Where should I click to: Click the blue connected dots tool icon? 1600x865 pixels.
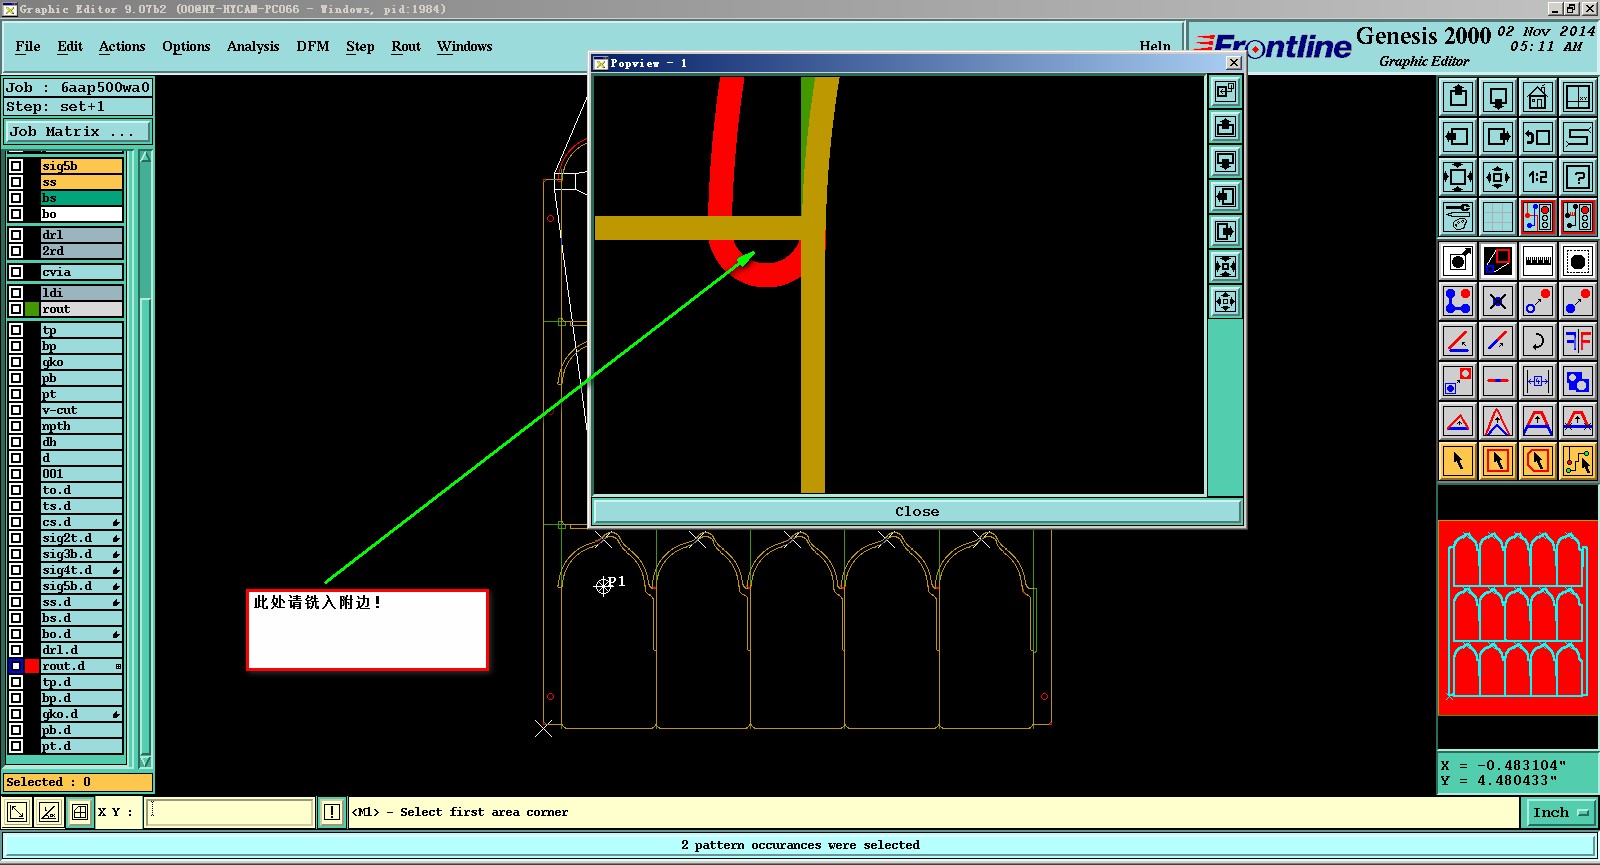[1458, 301]
